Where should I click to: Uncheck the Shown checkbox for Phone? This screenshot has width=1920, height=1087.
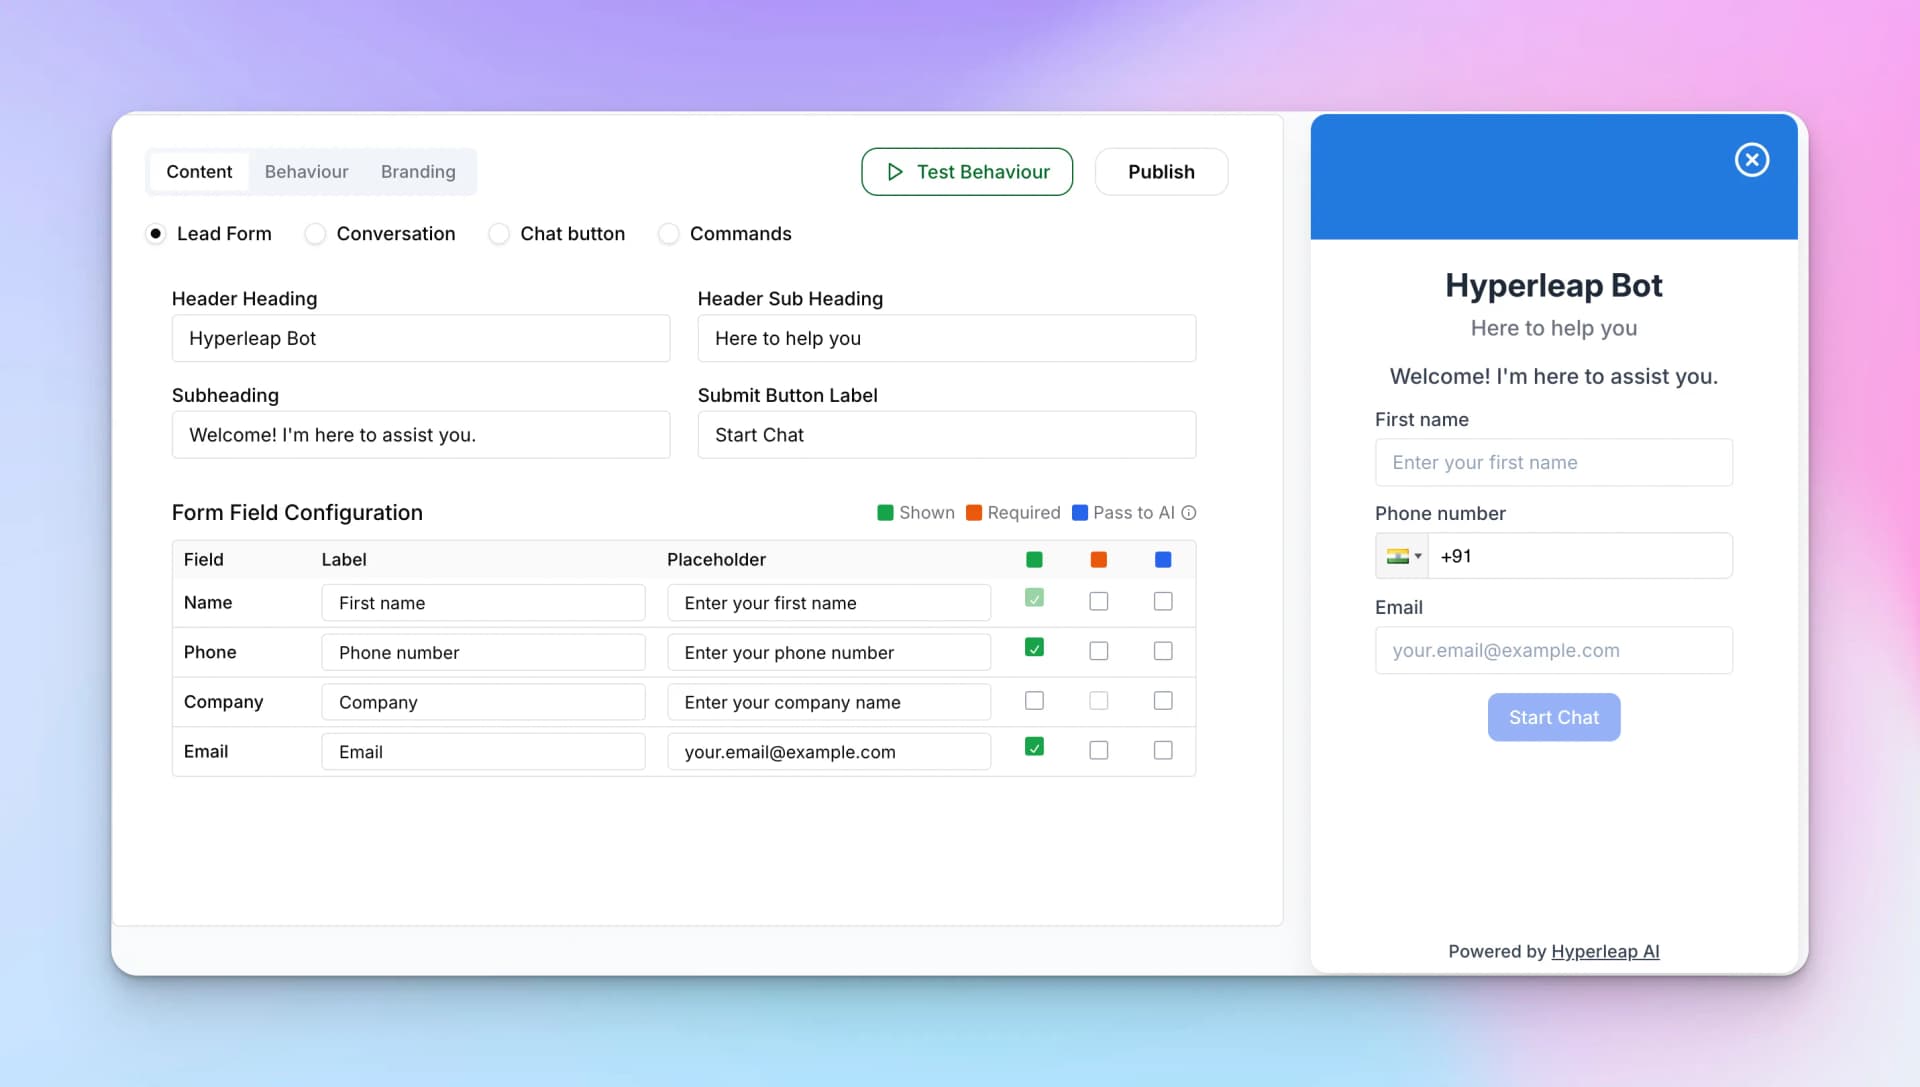(x=1034, y=648)
